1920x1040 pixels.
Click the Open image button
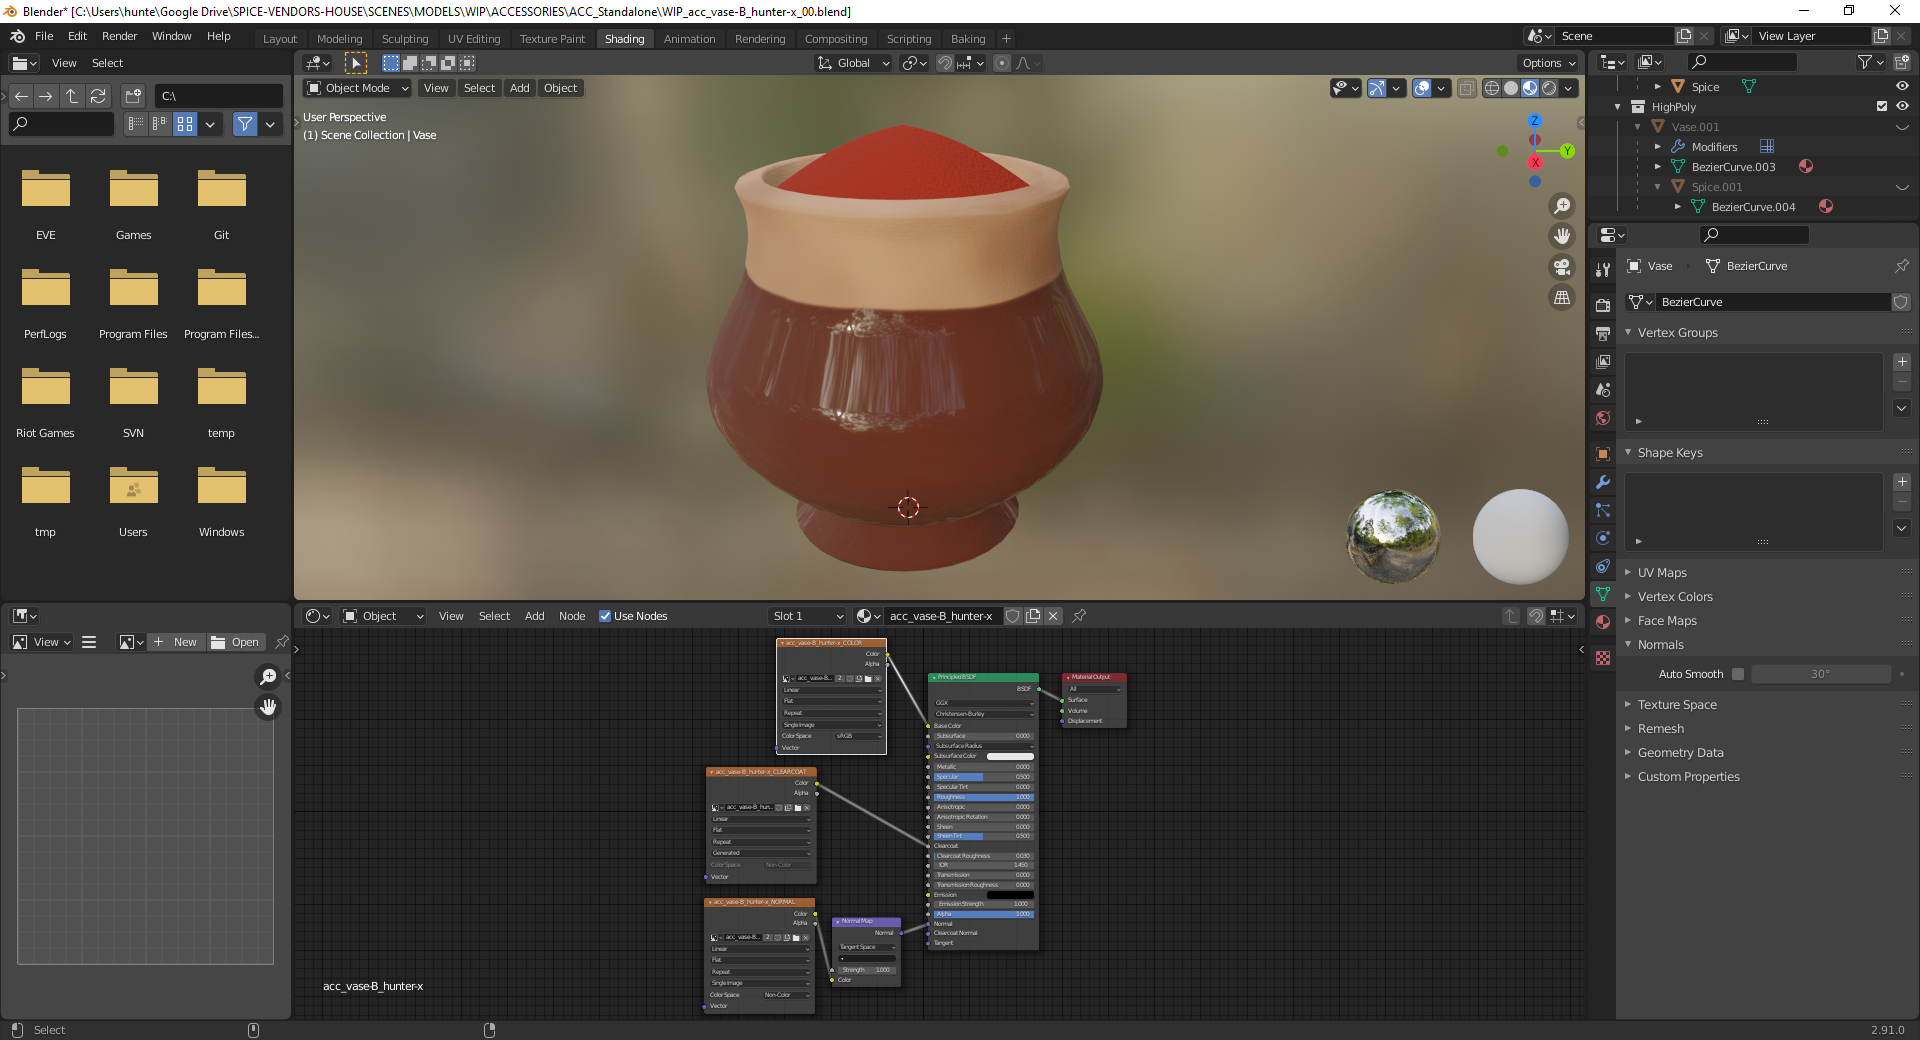point(236,642)
